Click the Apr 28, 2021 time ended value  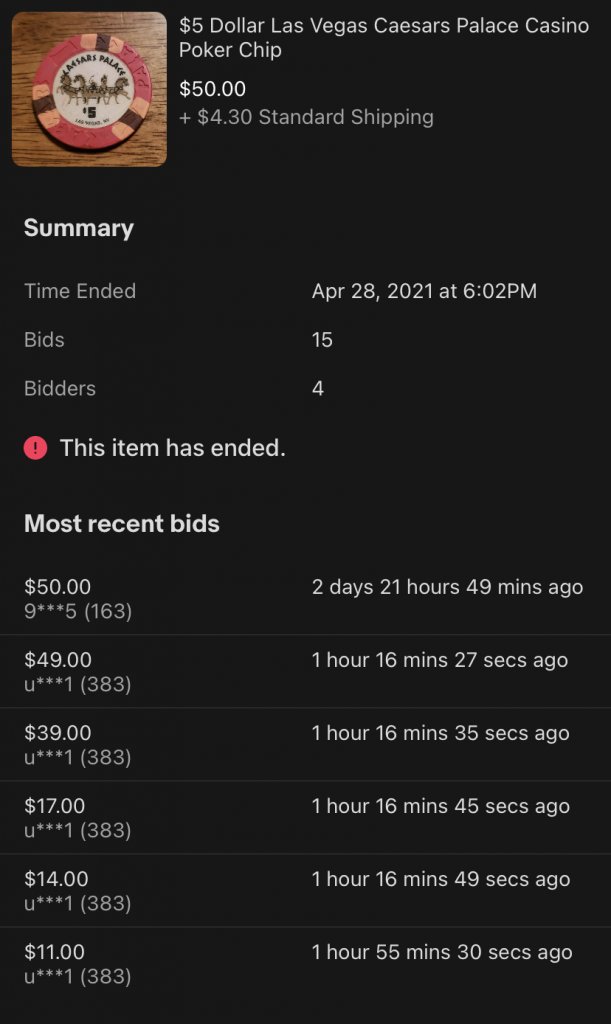(x=424, y=291)
